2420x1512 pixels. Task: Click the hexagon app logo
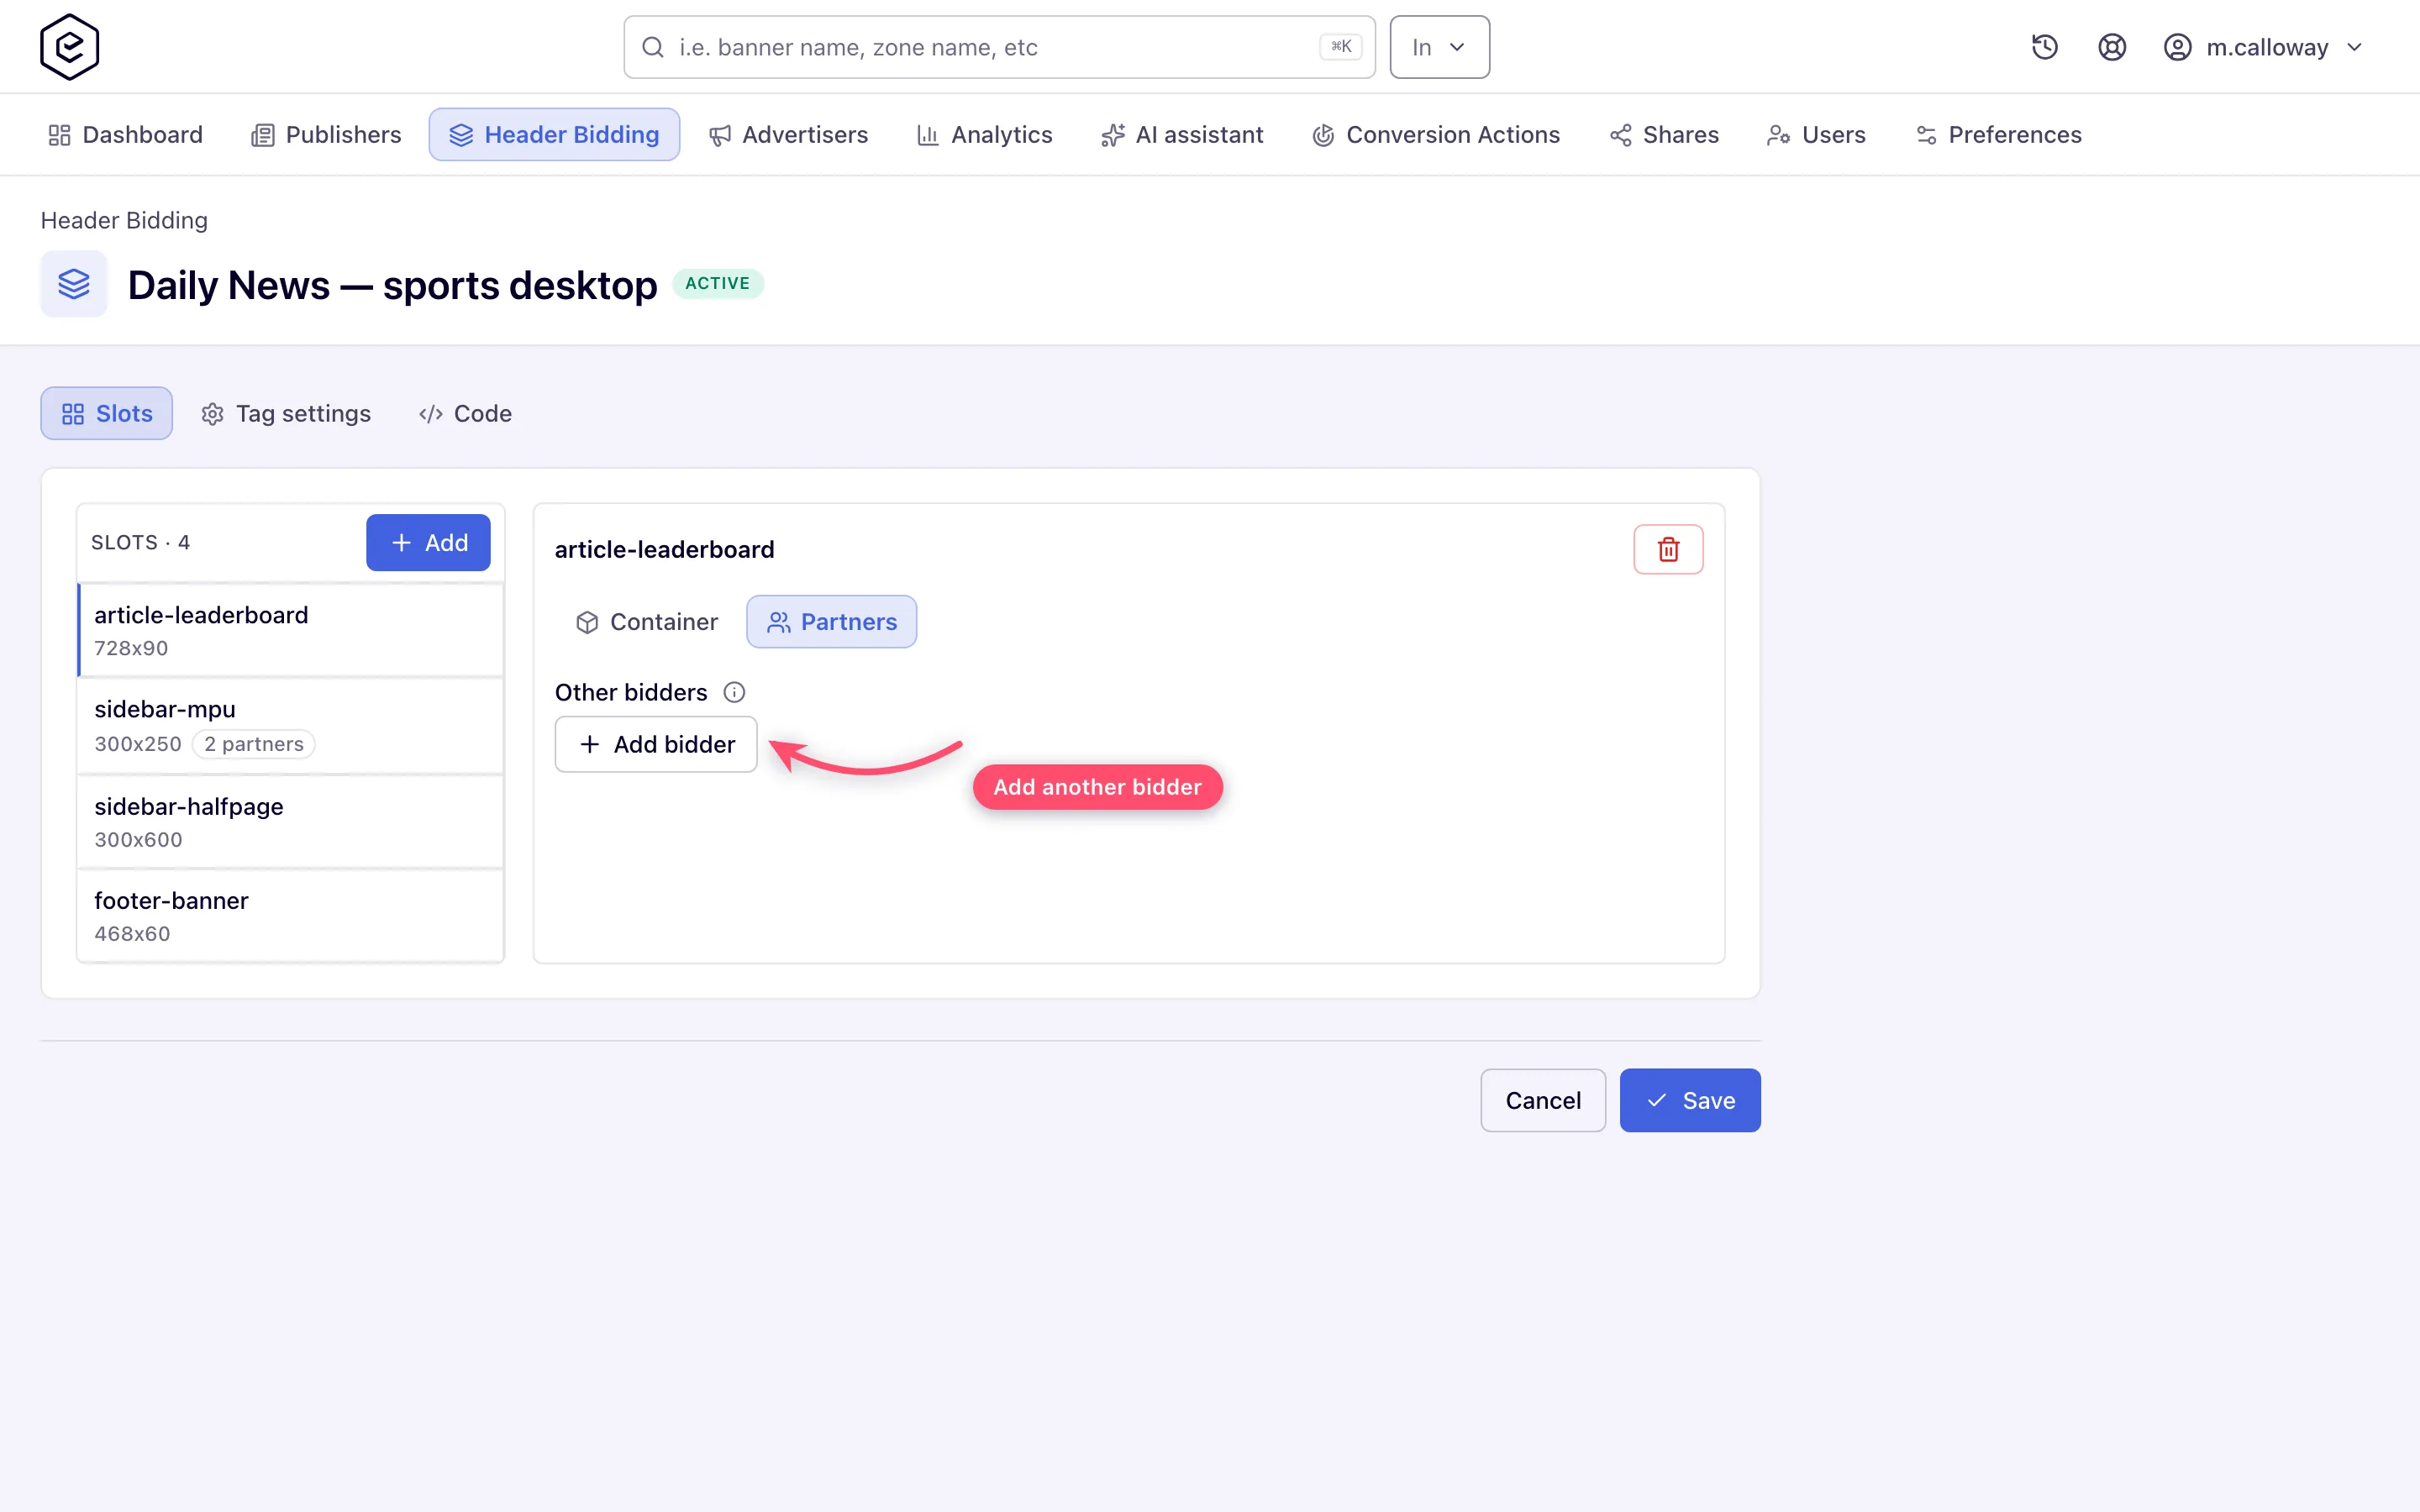coord(69,47)
